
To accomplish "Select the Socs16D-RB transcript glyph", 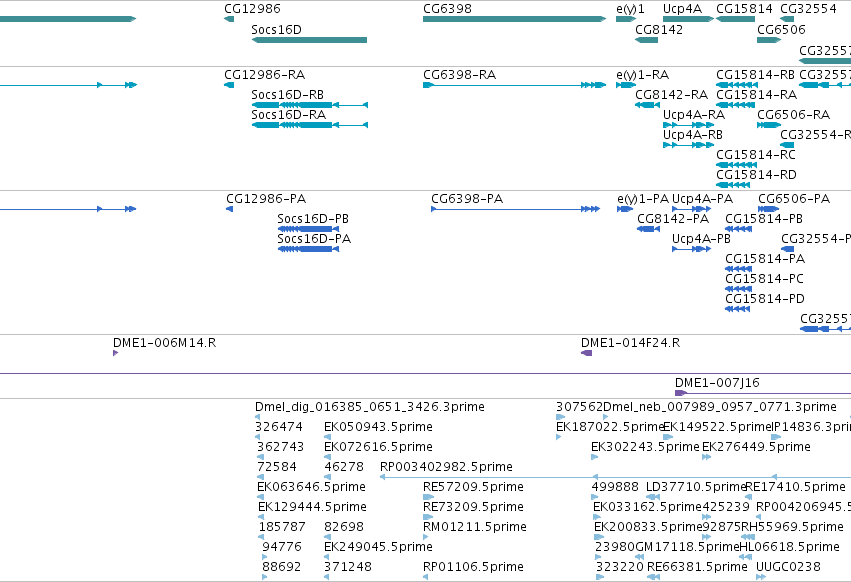I will tap(310, 105).
